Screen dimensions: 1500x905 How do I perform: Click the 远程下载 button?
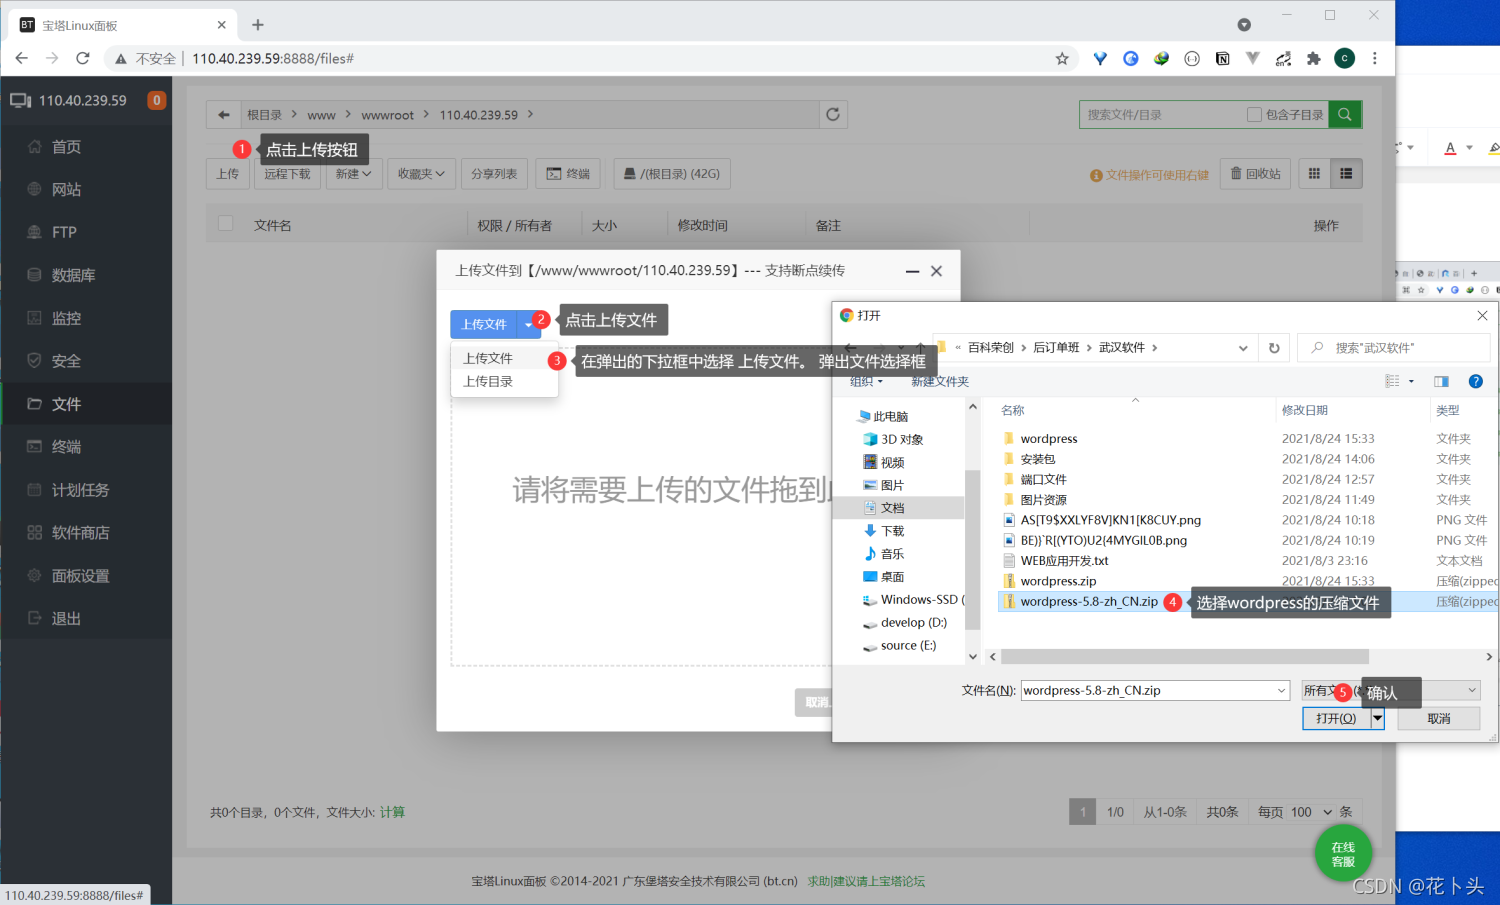point(287,174)
